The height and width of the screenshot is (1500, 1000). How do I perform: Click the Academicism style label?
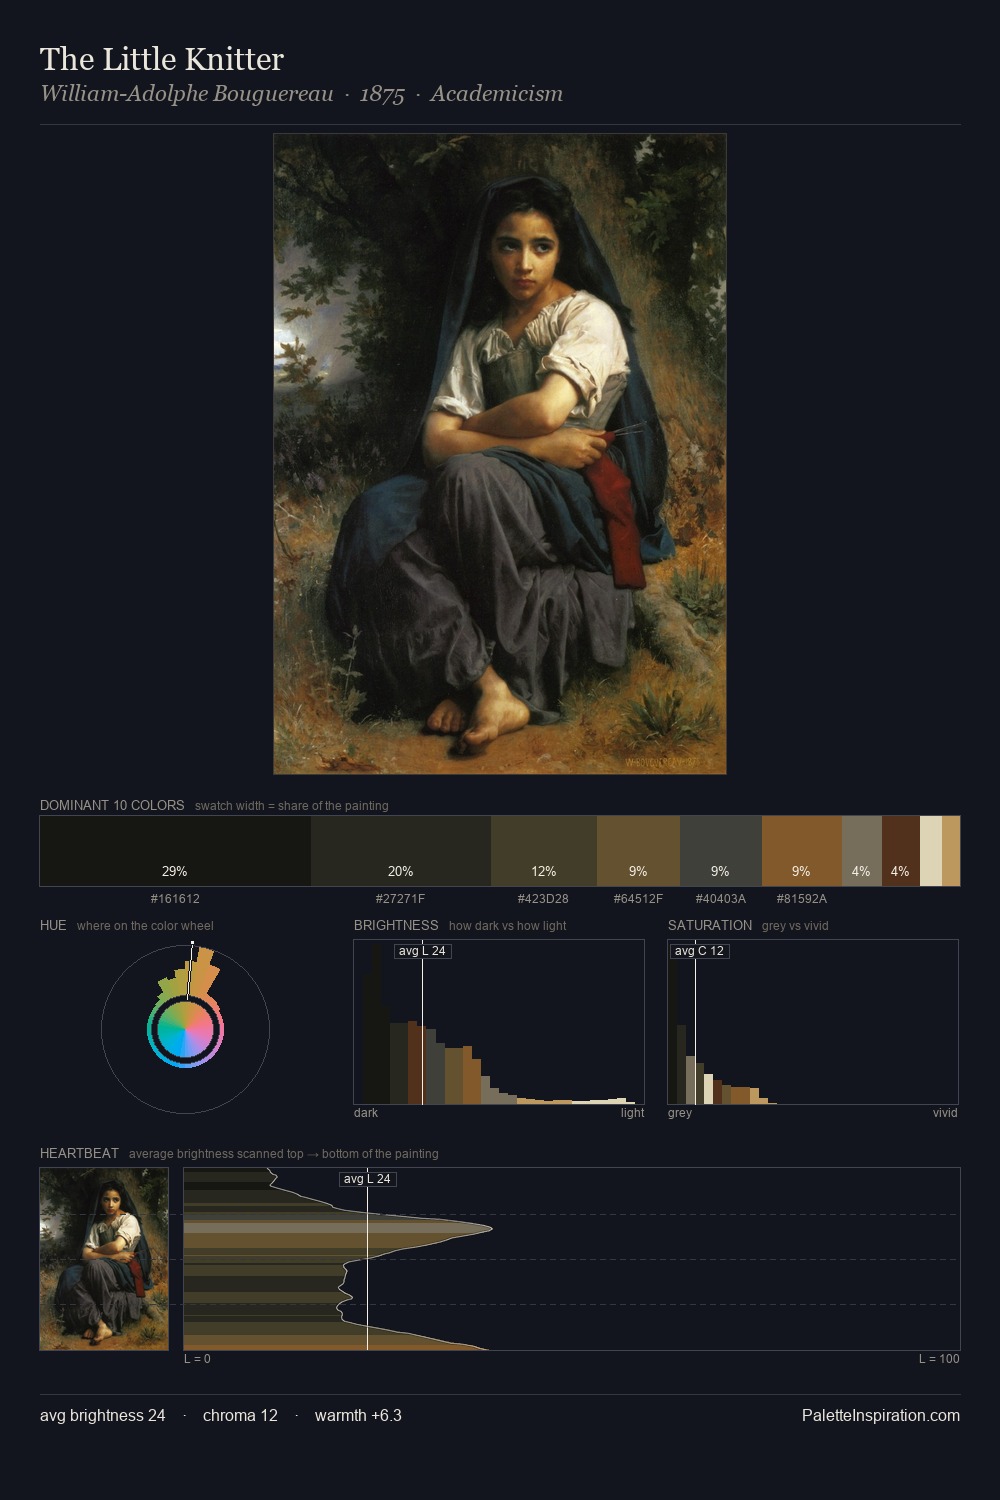point(497,94)
